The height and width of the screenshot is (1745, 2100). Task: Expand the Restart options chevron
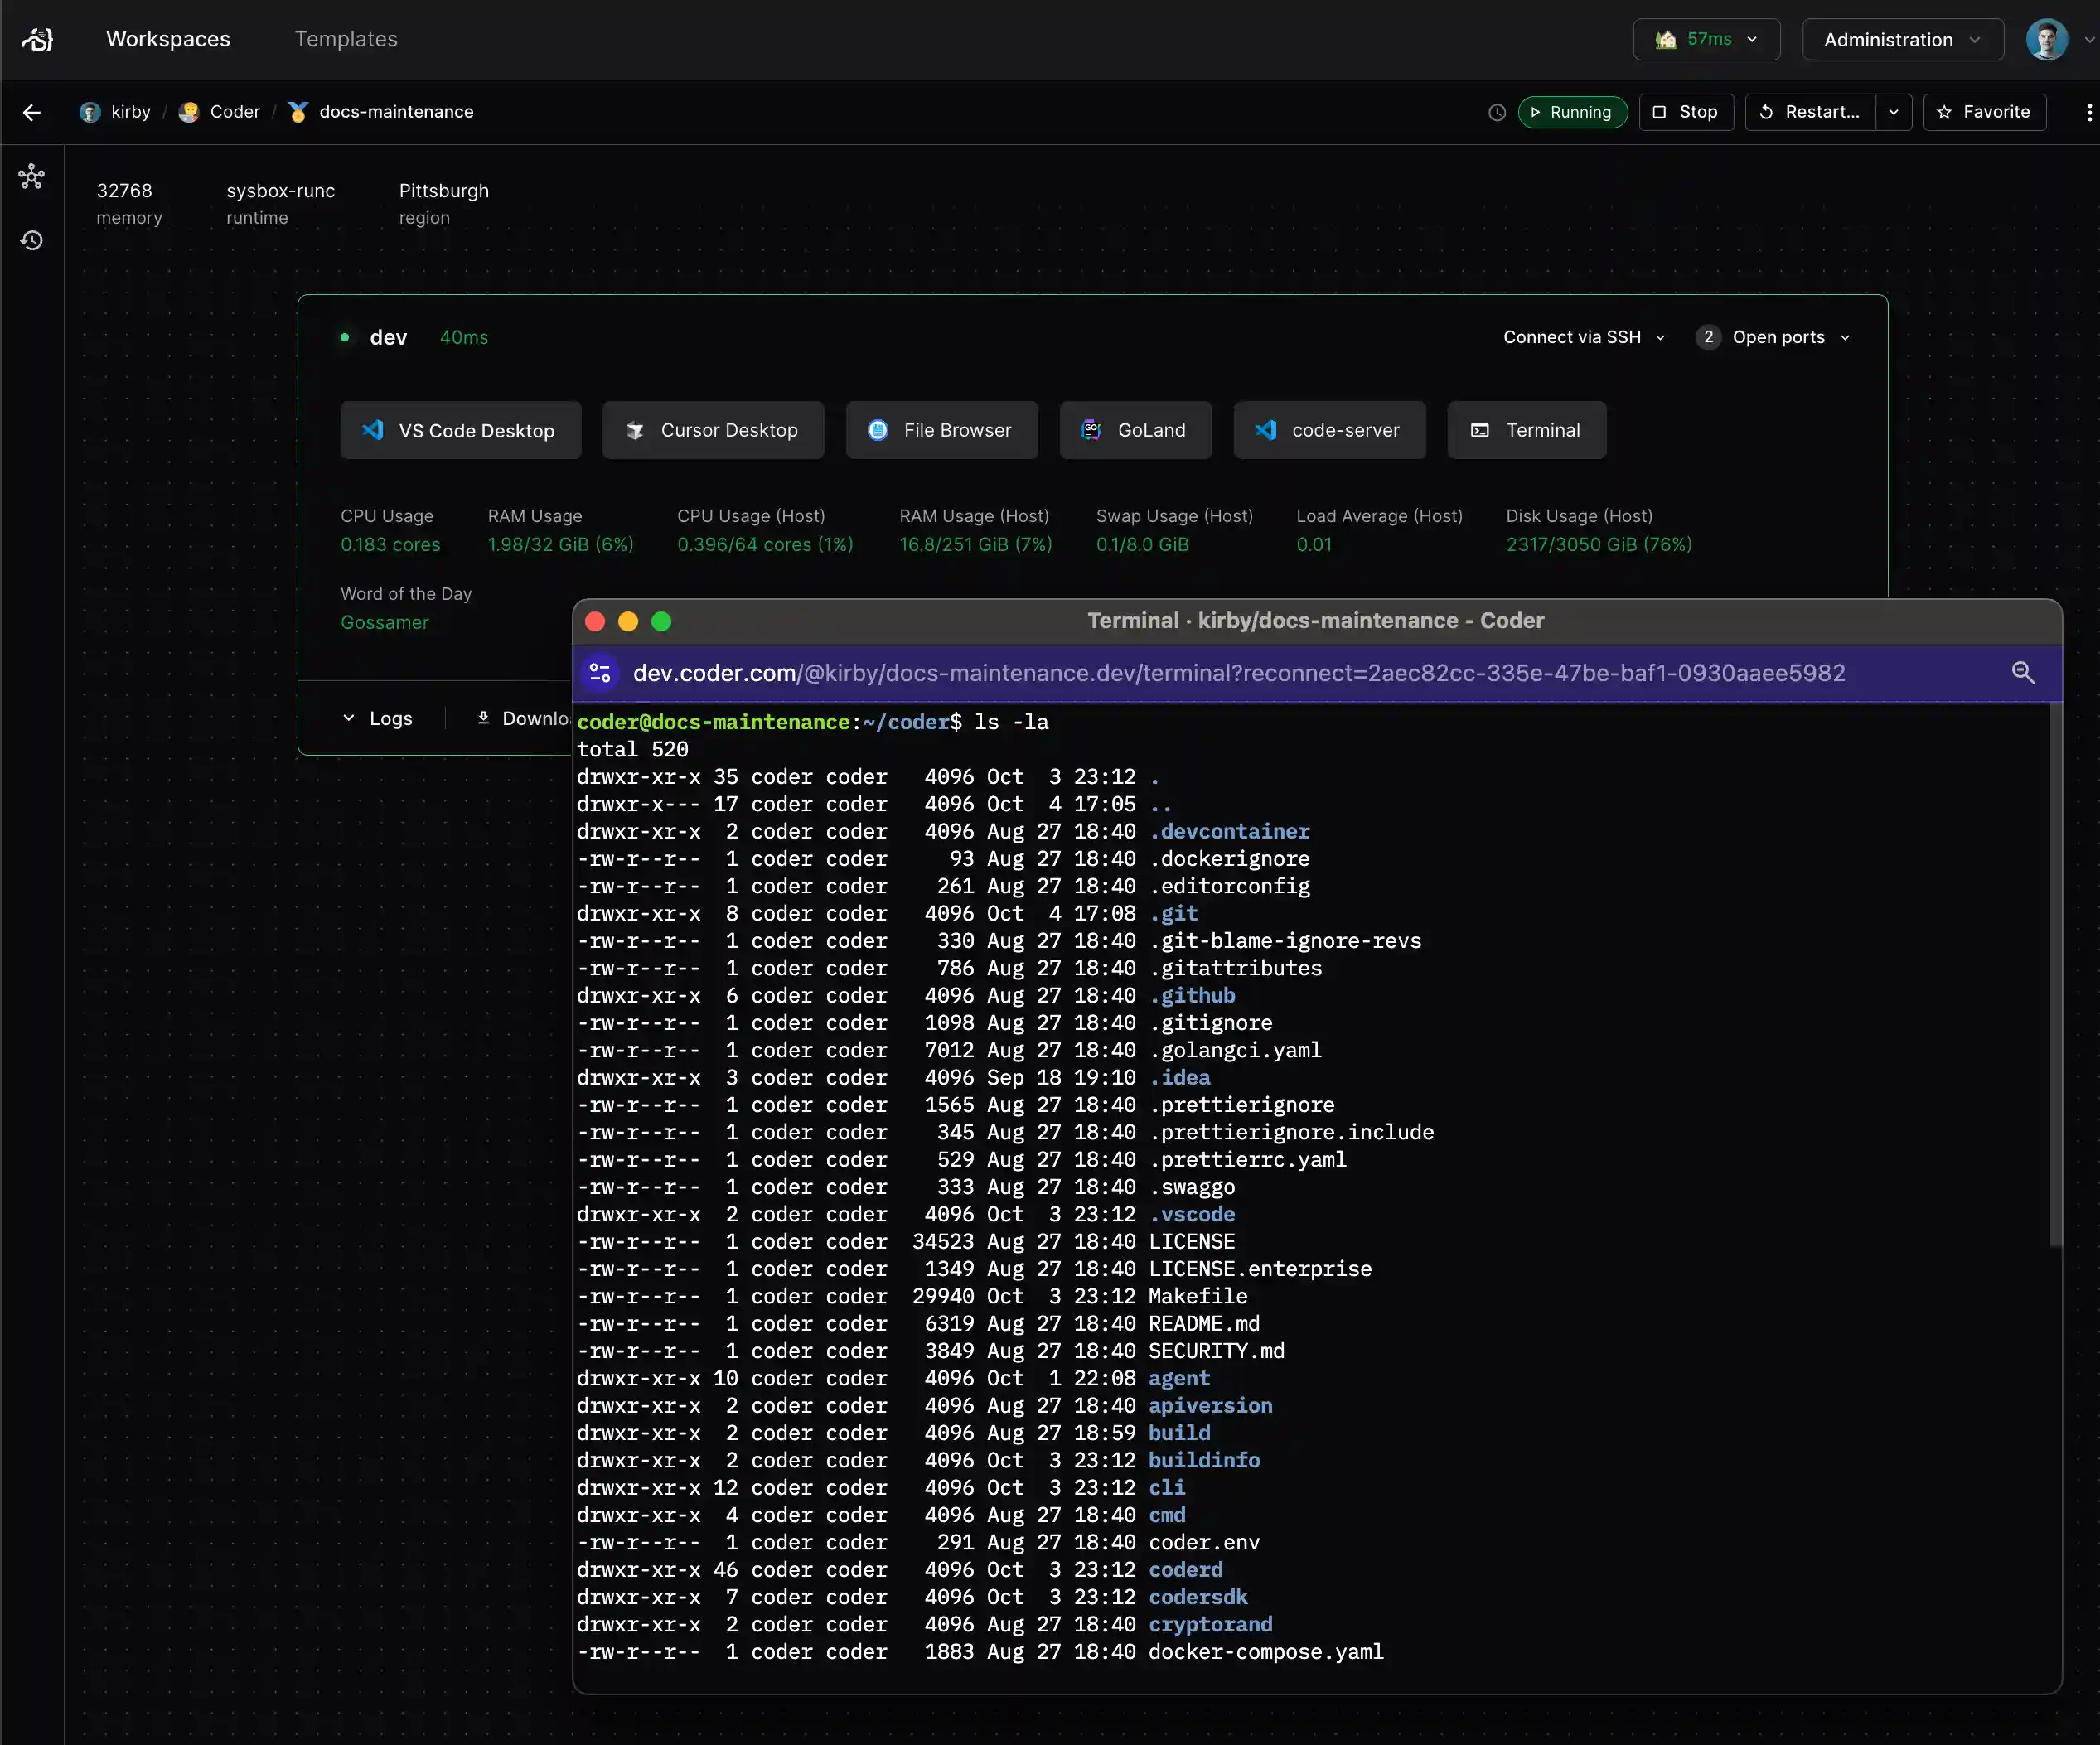coord(1893,112)
